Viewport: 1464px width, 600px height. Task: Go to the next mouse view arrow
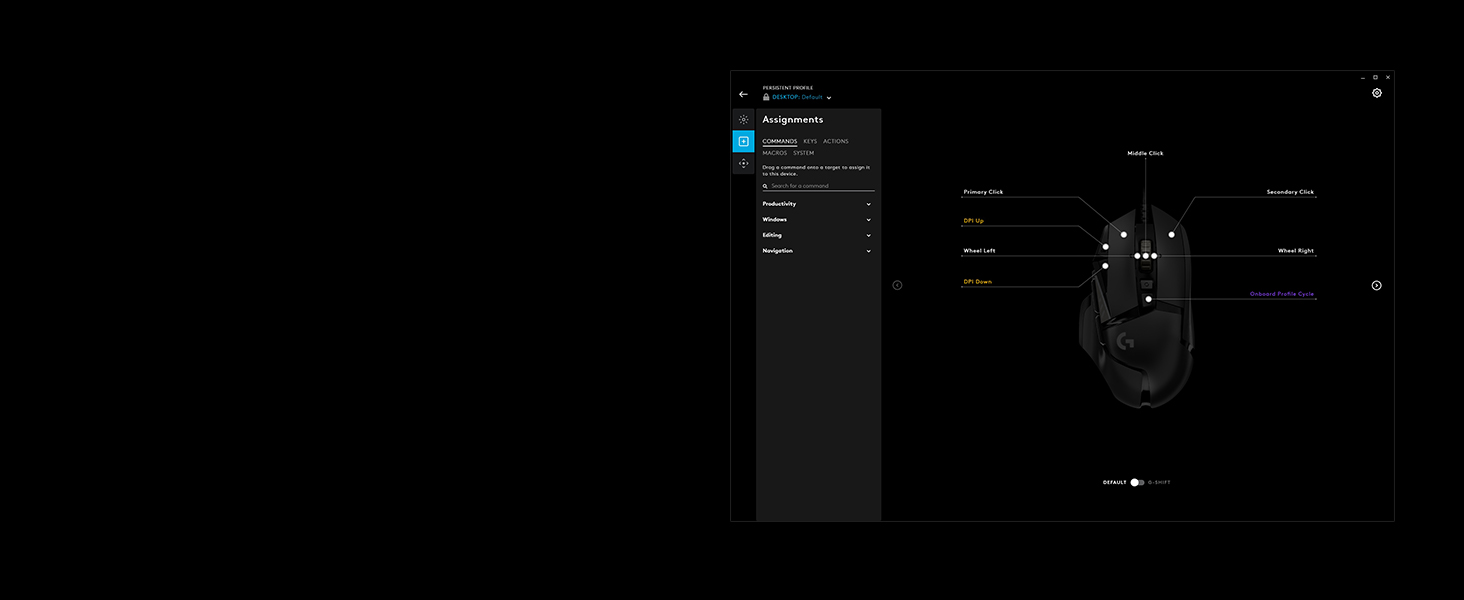pos(1376,285)
